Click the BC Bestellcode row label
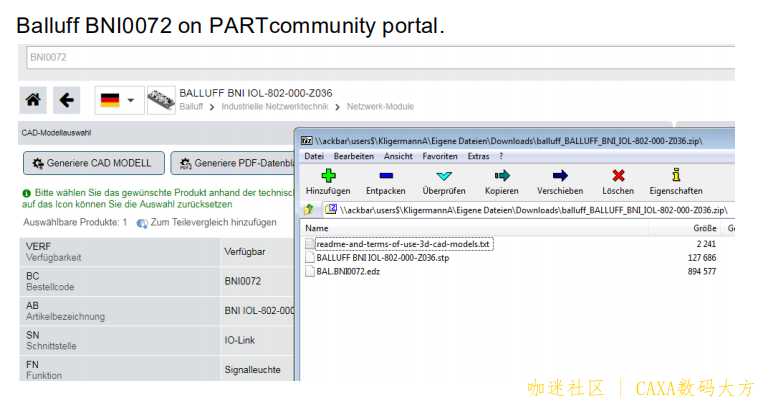The image size is (757, 403). pyautogui.click(x=120, y=281)
